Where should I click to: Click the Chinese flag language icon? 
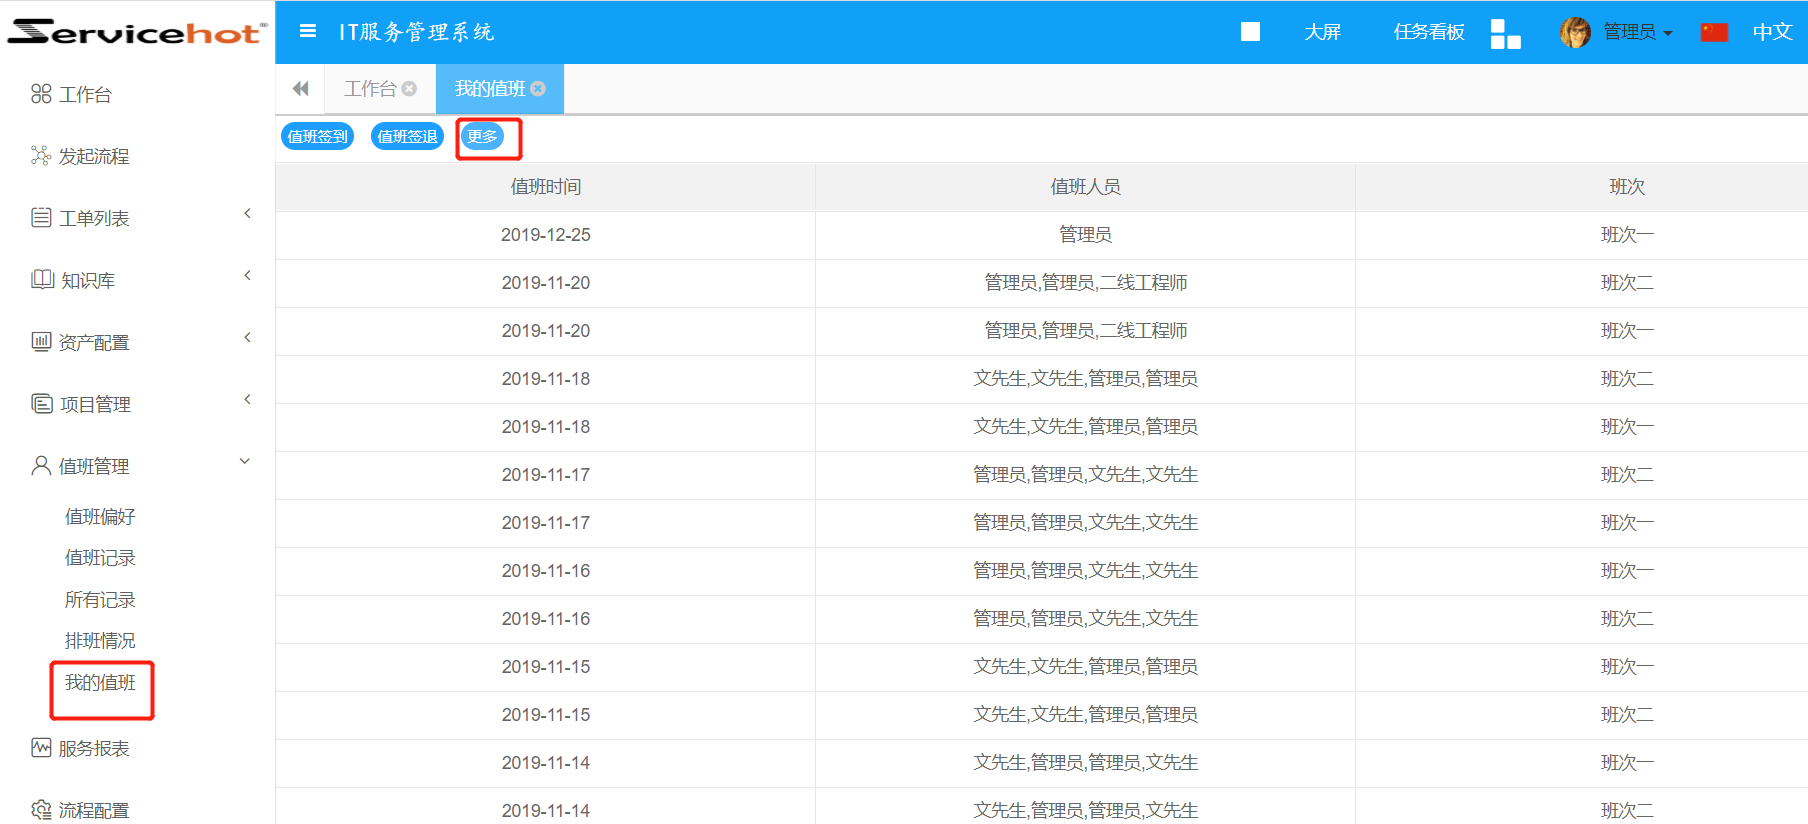click(x=1714, y=32)
